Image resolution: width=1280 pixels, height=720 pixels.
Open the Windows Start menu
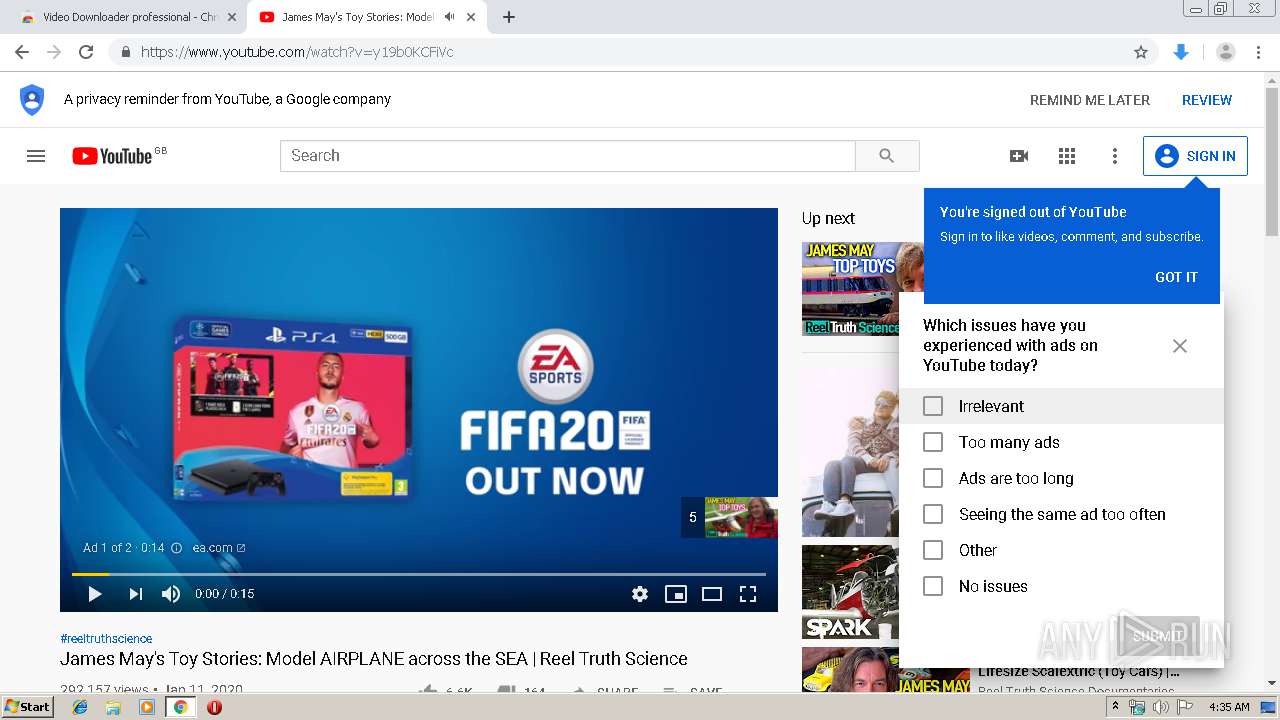[28, 707]
